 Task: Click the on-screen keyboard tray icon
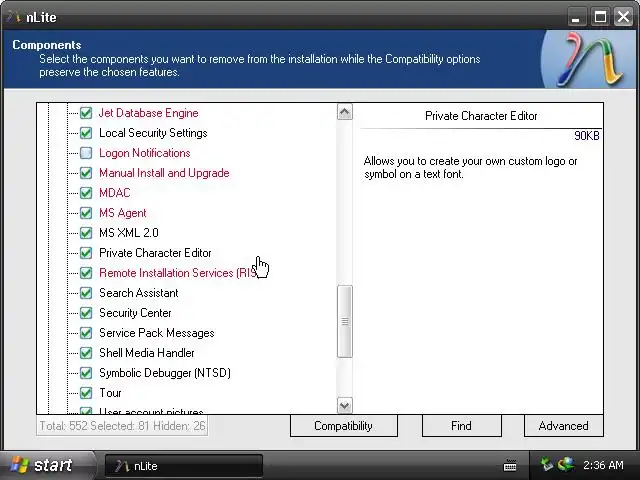coord(510,465)
